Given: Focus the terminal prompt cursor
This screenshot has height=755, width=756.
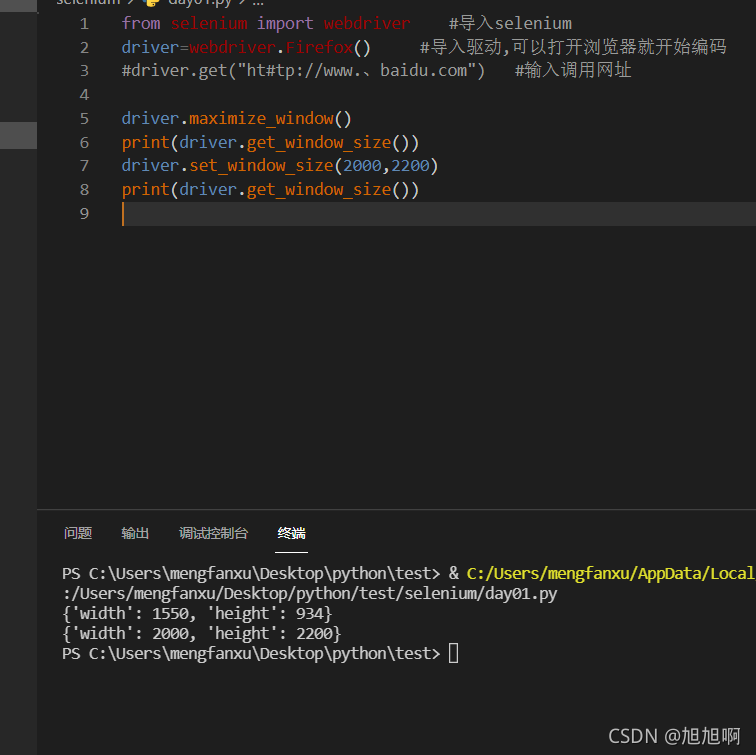Looking at the screenshot, I should (x=453, y=654).
